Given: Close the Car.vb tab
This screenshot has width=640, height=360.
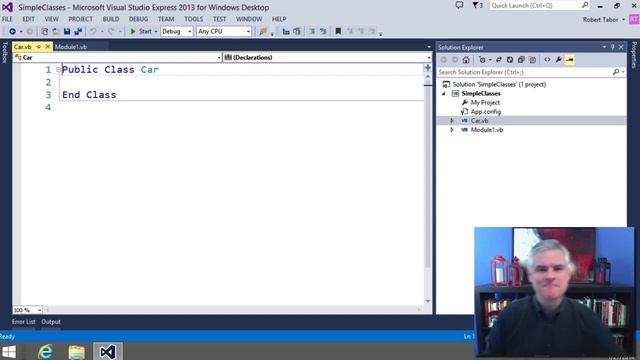Looking at the screenshot, I should (47, 47).
